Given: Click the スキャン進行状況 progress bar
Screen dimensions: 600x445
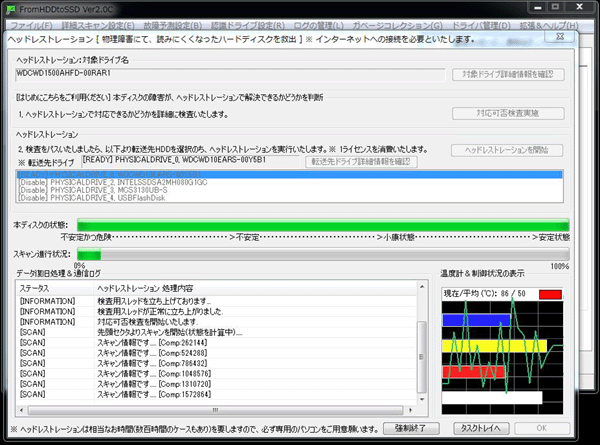Looking at the screenshot, I should pos(323,254).
